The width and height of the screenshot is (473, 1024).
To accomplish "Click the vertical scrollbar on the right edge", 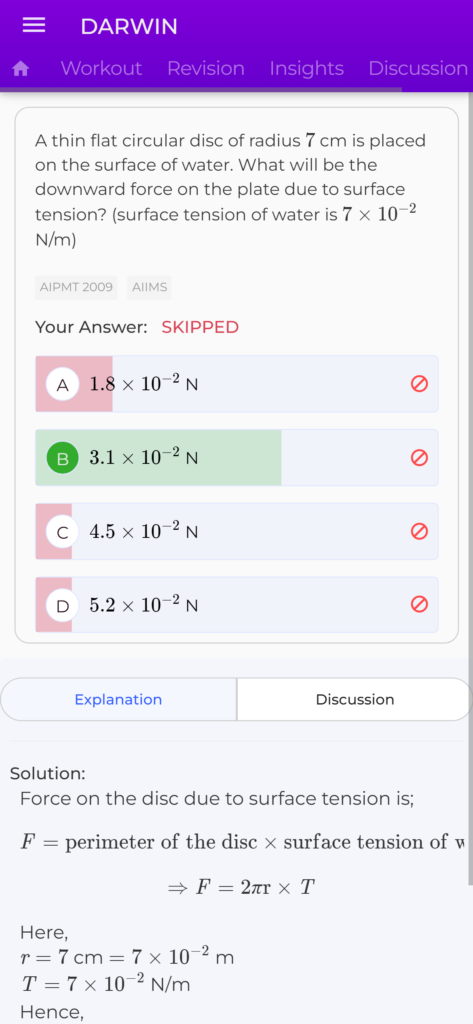I will point(470,488).
